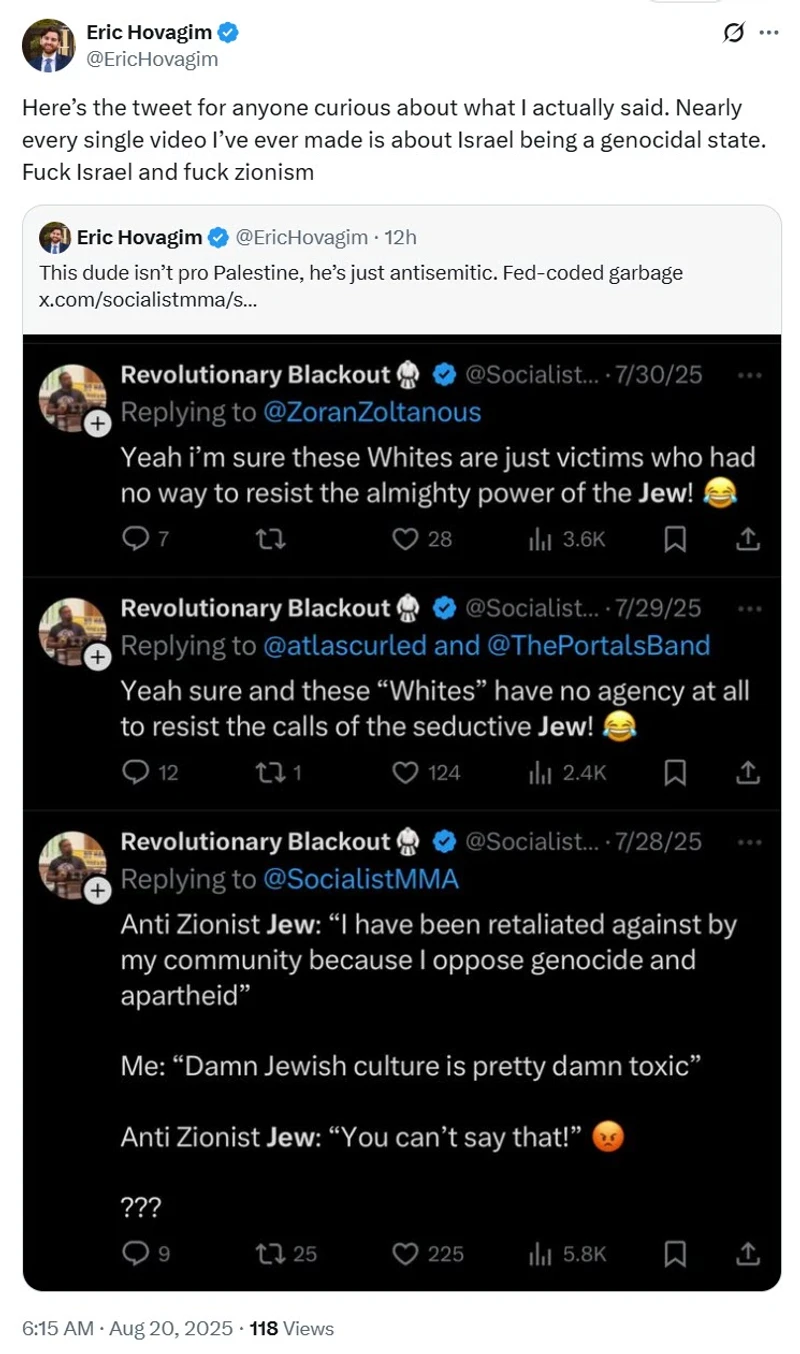
Task: Reply to the 7/28/25 tweet with 9 replies
Action: pos(134,1253)
